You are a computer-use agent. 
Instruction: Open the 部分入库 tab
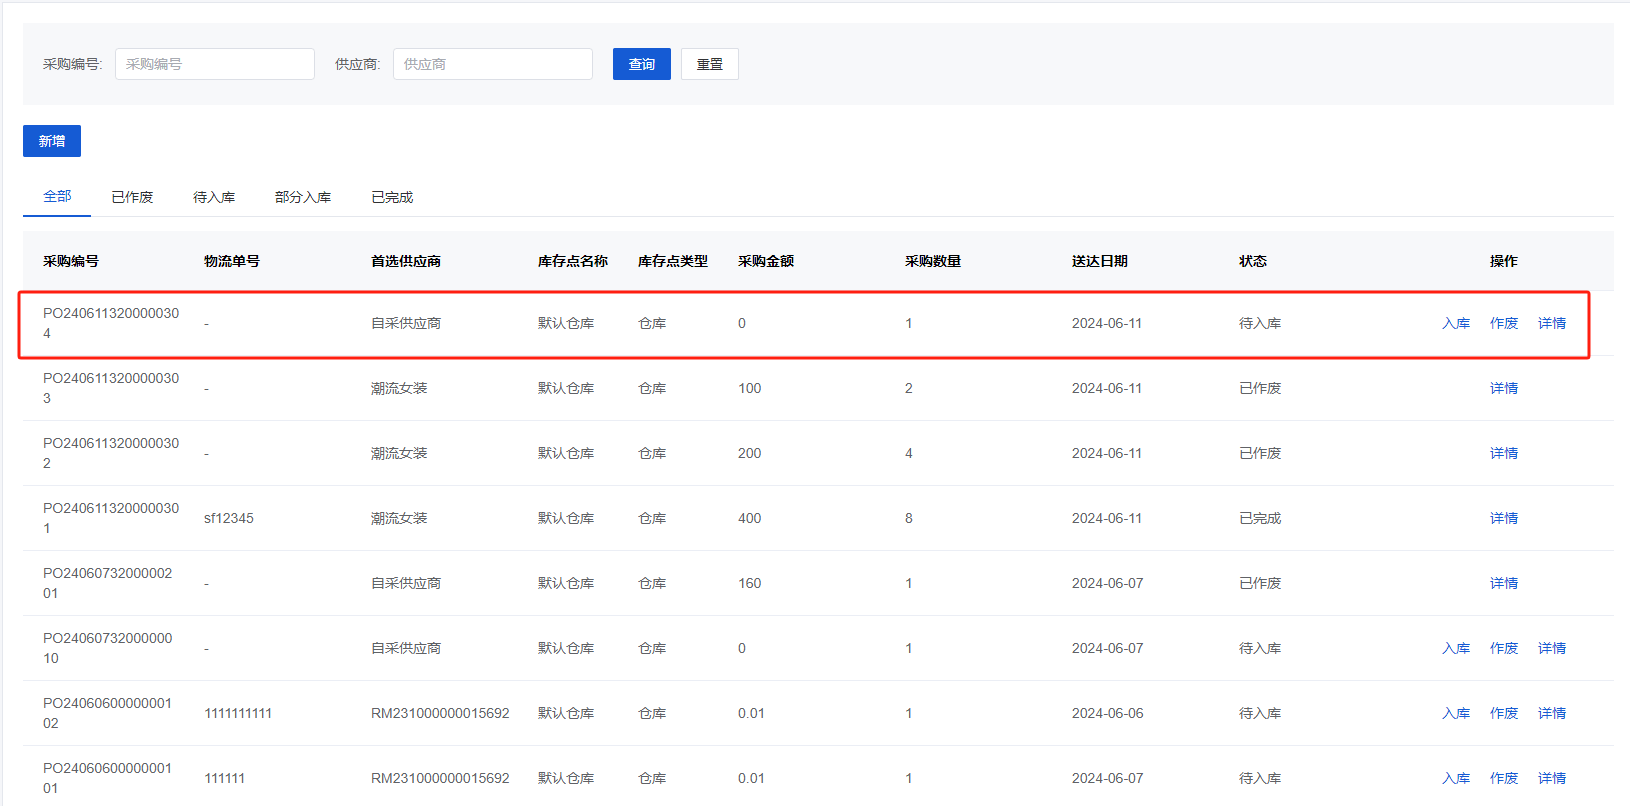coord(303,197)
